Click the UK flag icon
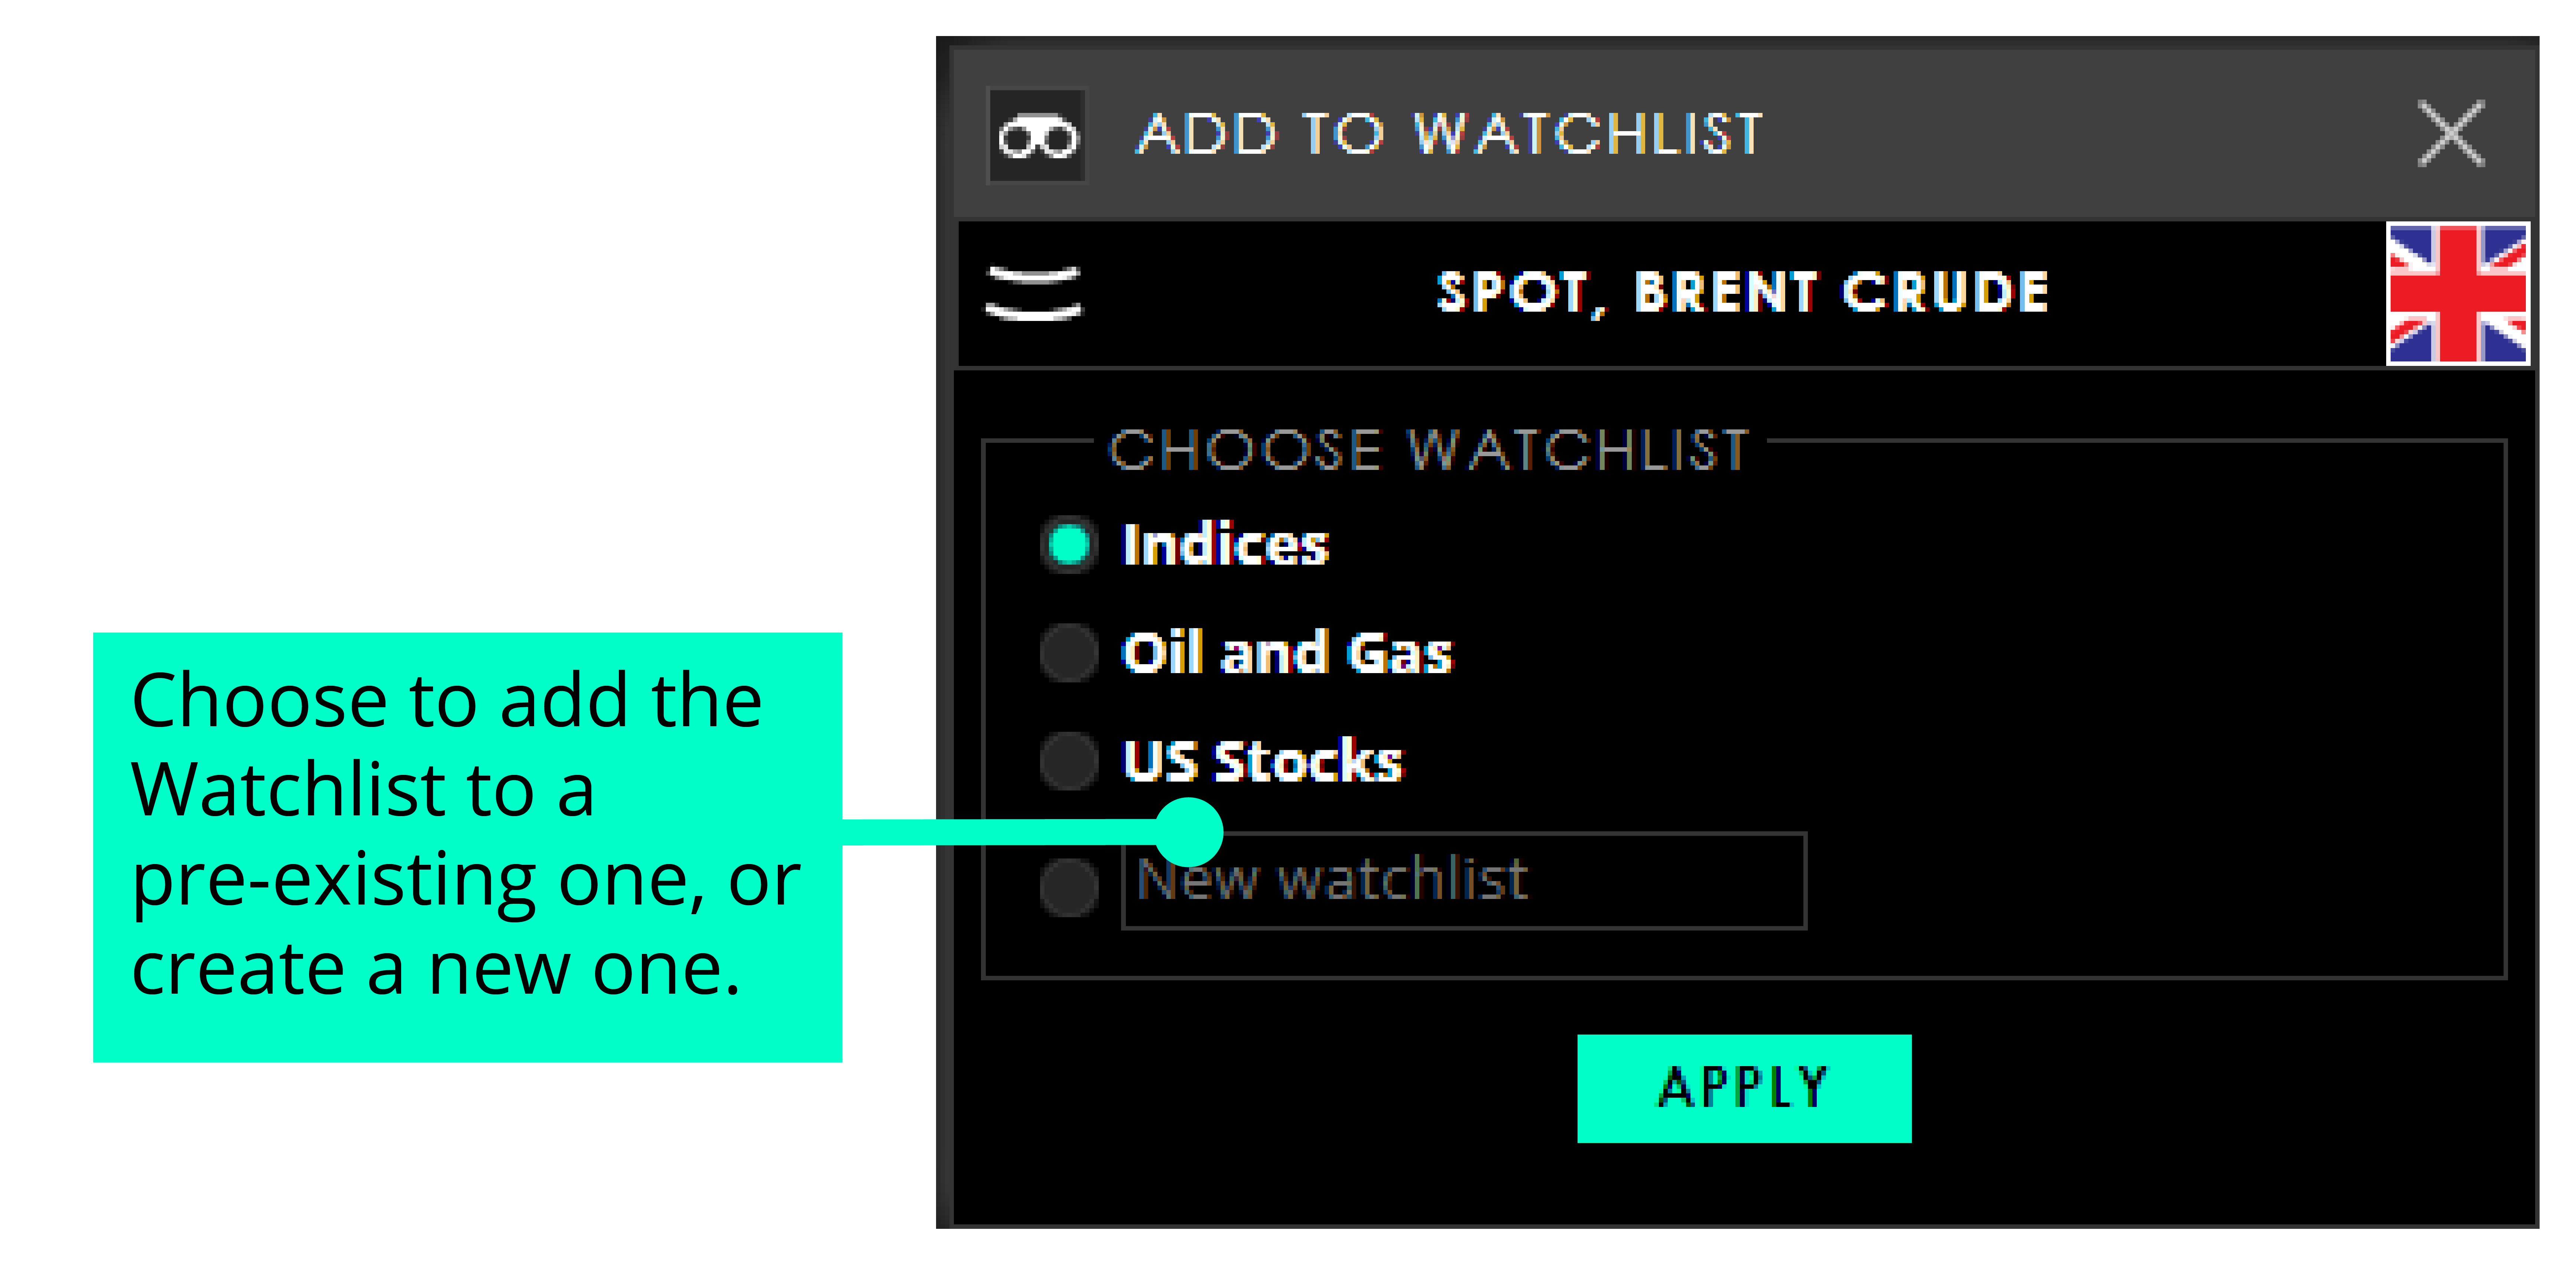The image size is (2576, 1276). [x=2457, y=294]
